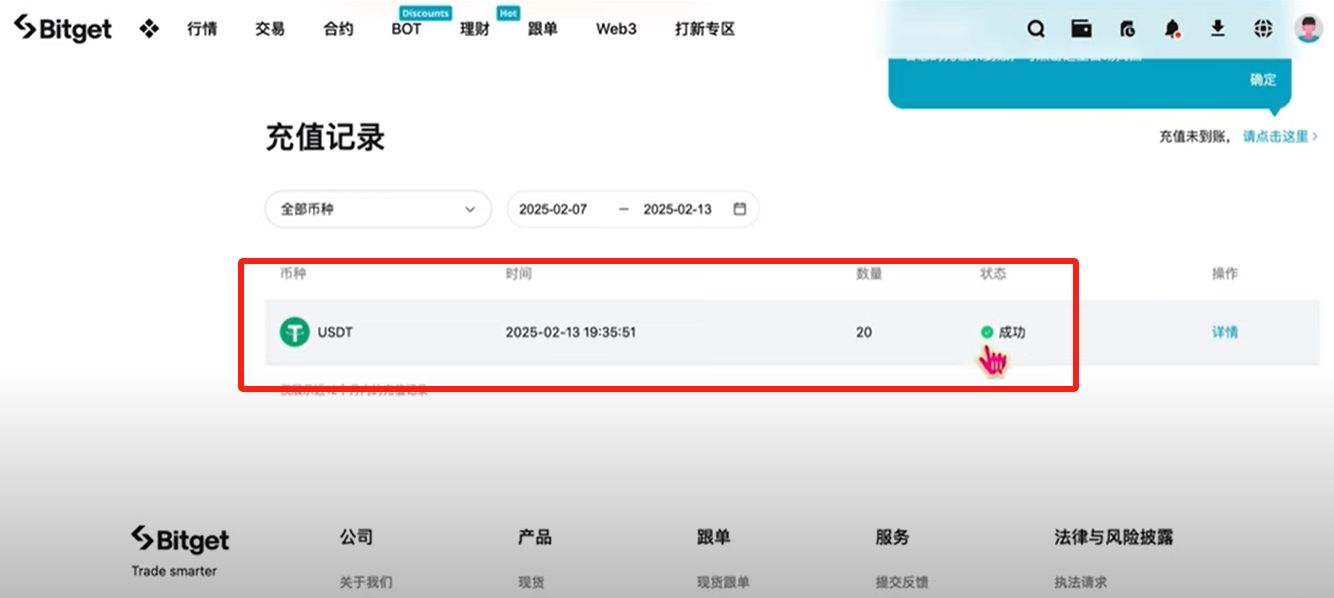
Task: Open the Web3 menu item
Action: click(616, 29)
